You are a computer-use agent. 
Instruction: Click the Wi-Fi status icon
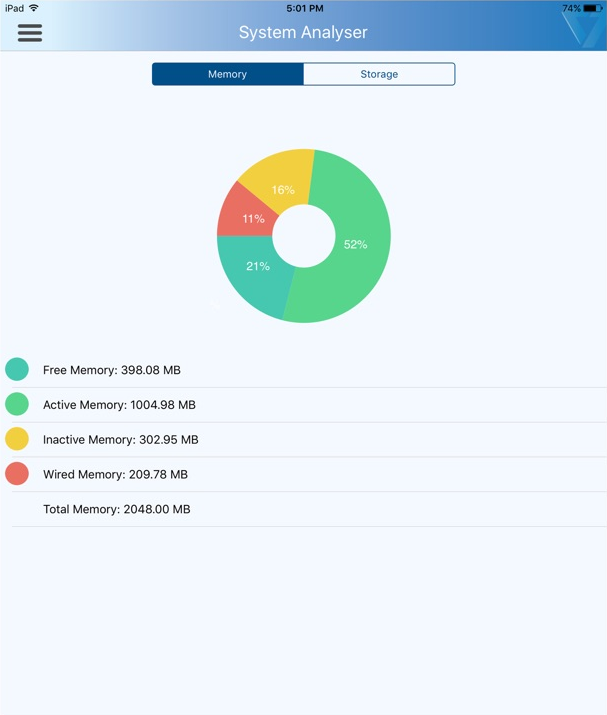tap(34, 8)
